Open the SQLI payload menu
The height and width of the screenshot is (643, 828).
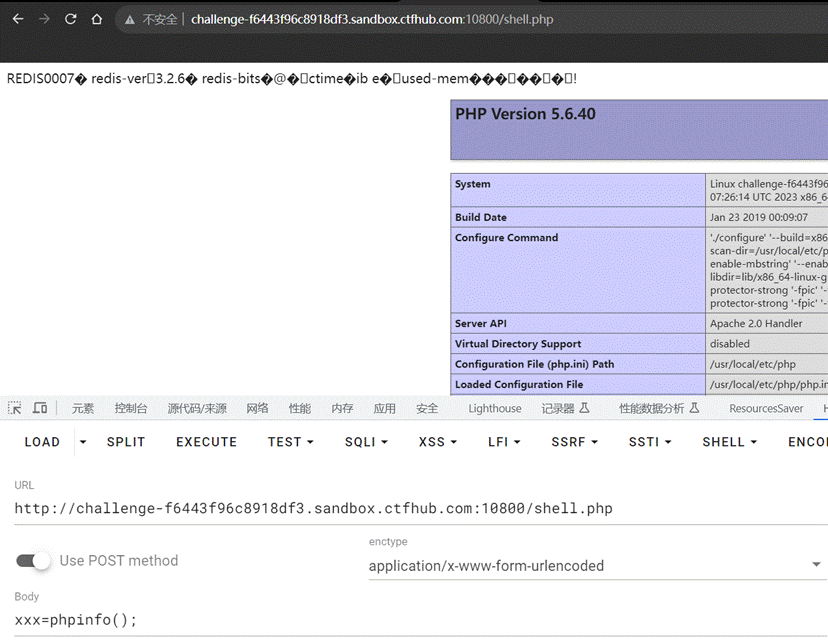[366, 442]
